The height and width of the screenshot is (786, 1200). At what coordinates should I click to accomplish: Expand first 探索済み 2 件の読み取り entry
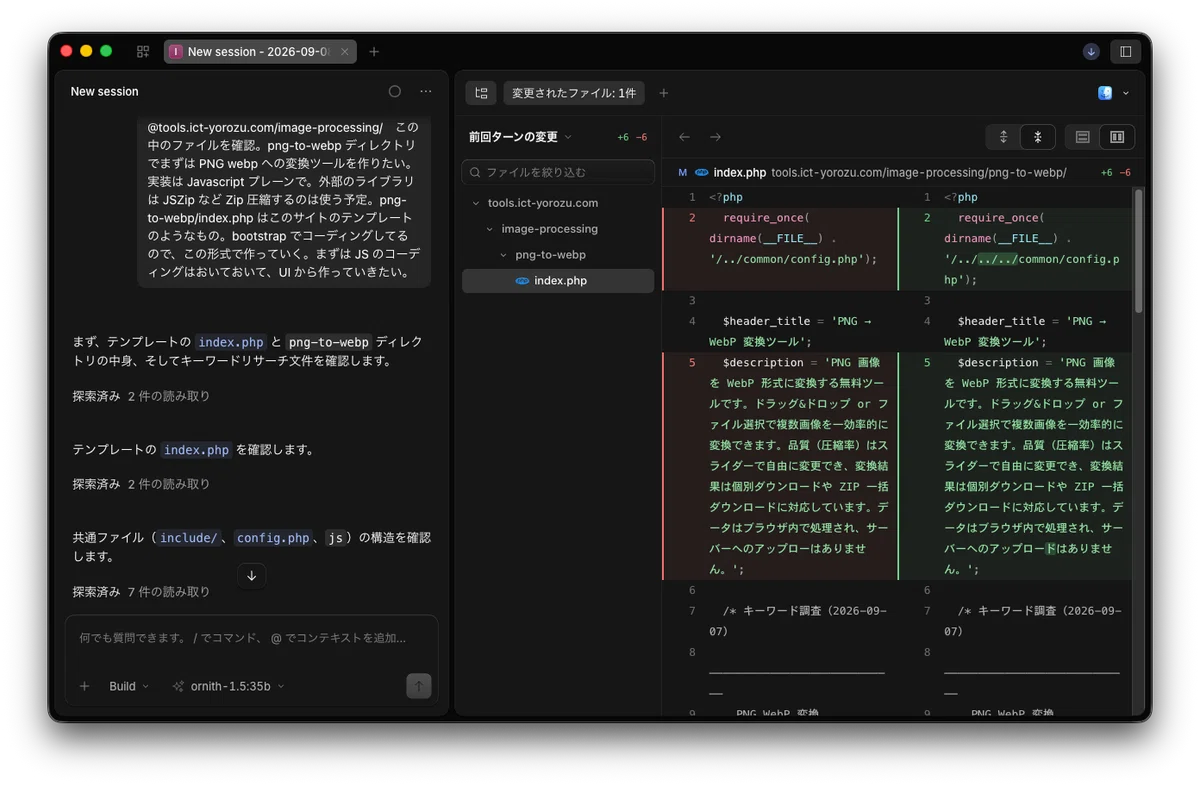[141, 396]
